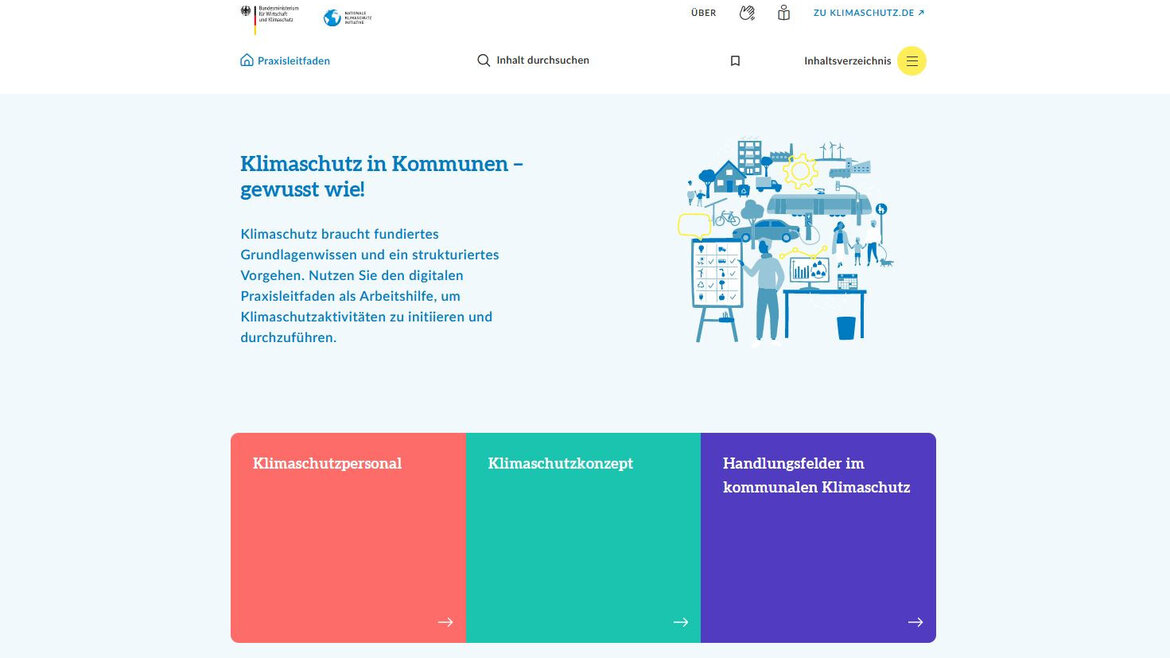
Task: Click the magnifier to search content
Action: click(x=485, y=60)
